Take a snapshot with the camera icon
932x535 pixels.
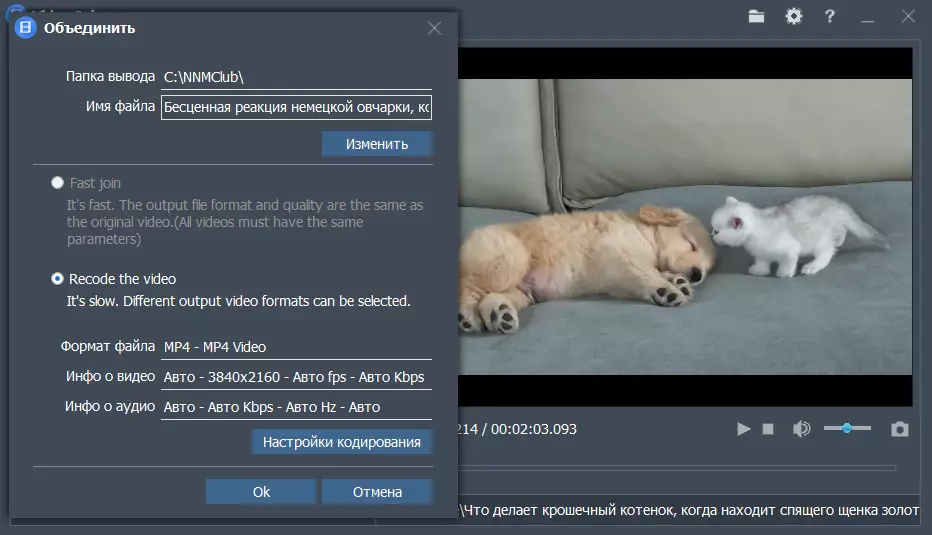tap(899, 429)
